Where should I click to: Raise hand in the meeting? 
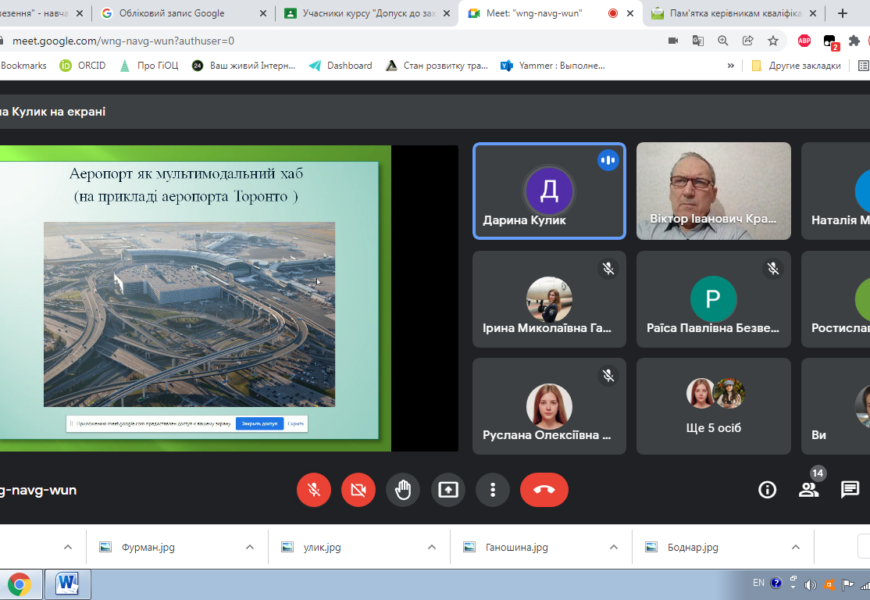pos(403,490)
